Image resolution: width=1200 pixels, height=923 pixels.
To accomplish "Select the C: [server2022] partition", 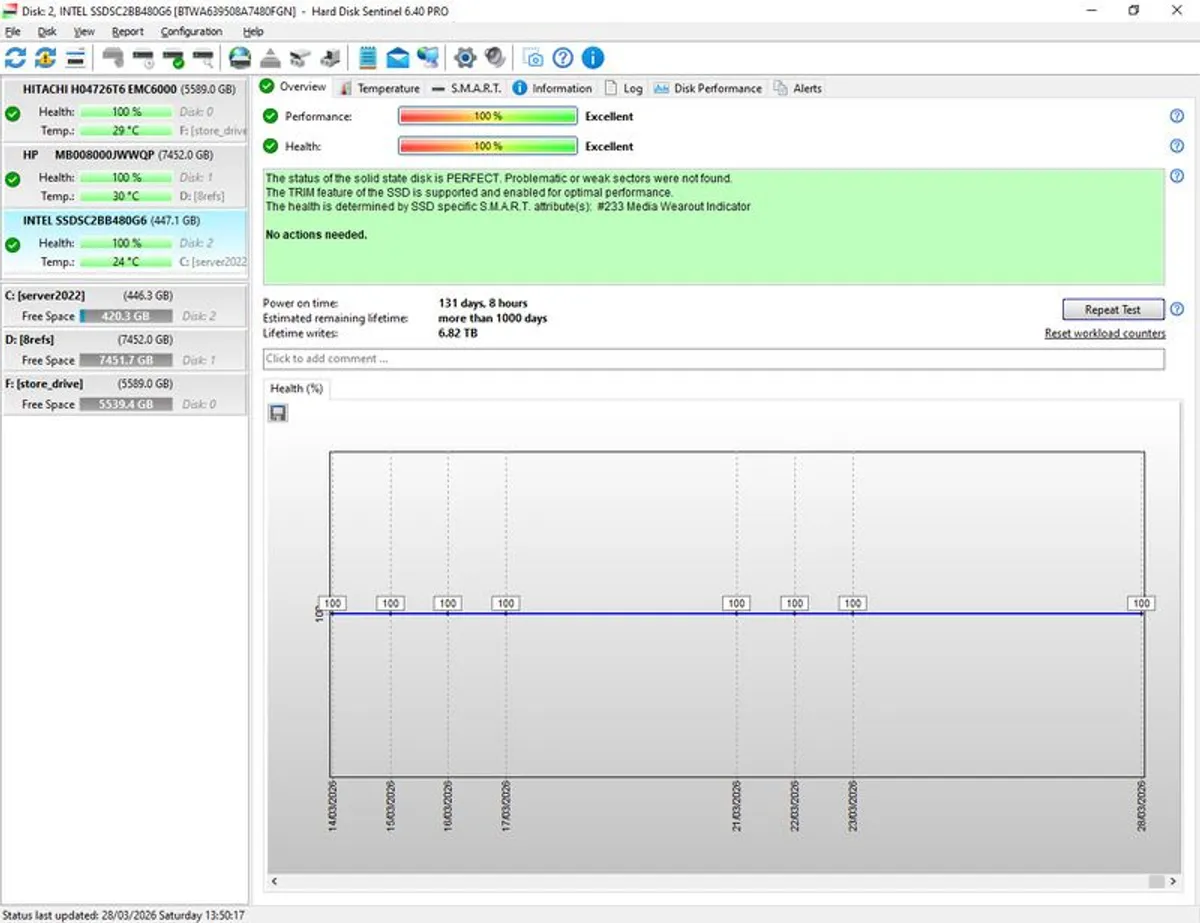I will (x=124, y=305).
